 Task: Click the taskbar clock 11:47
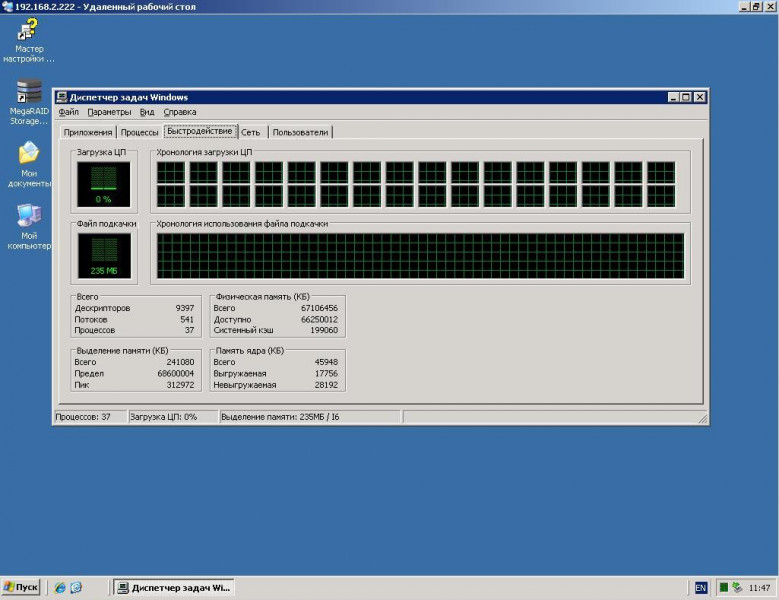759,588
